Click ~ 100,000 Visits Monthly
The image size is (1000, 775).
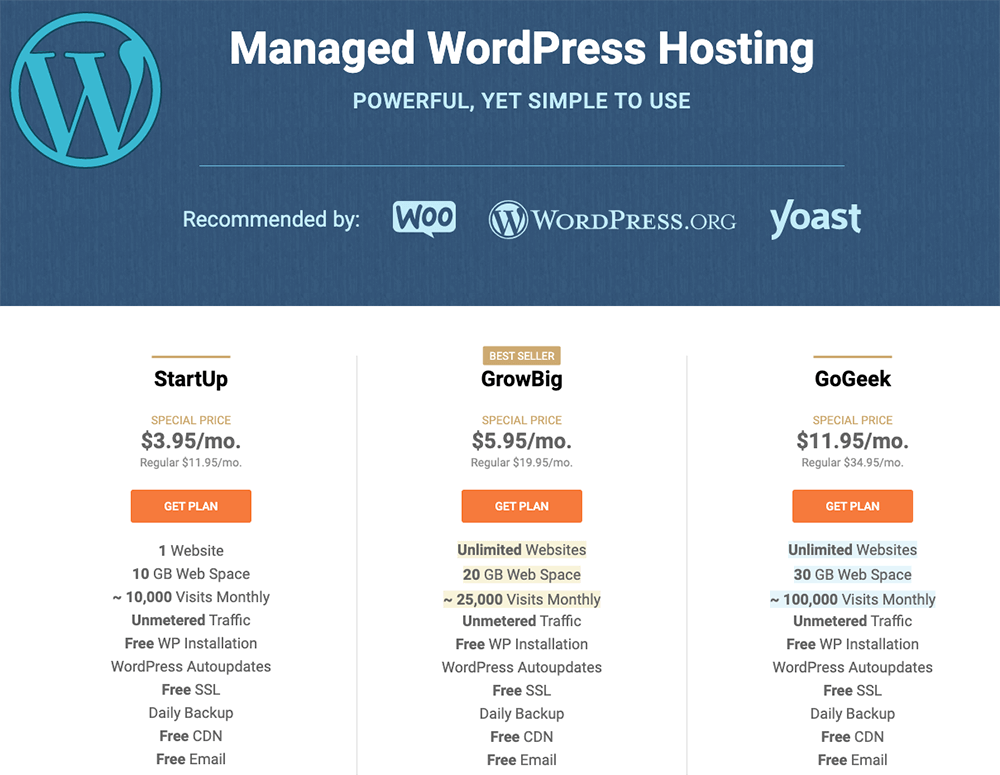coord(853,600)
